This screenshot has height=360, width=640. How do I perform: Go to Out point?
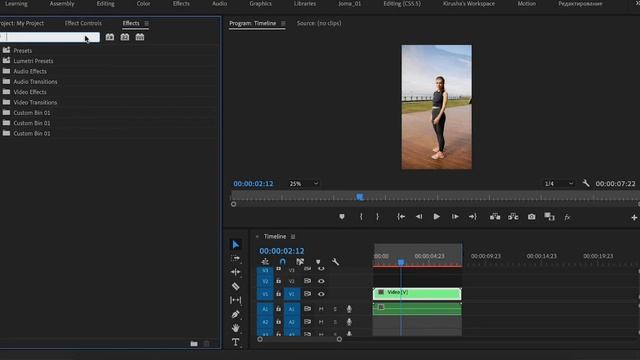473,217
